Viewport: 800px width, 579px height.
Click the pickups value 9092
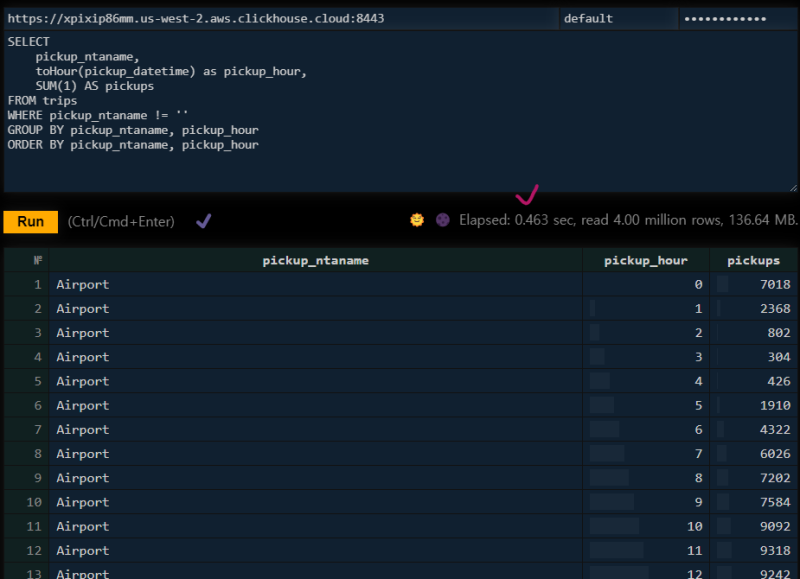tap(775, 526)
